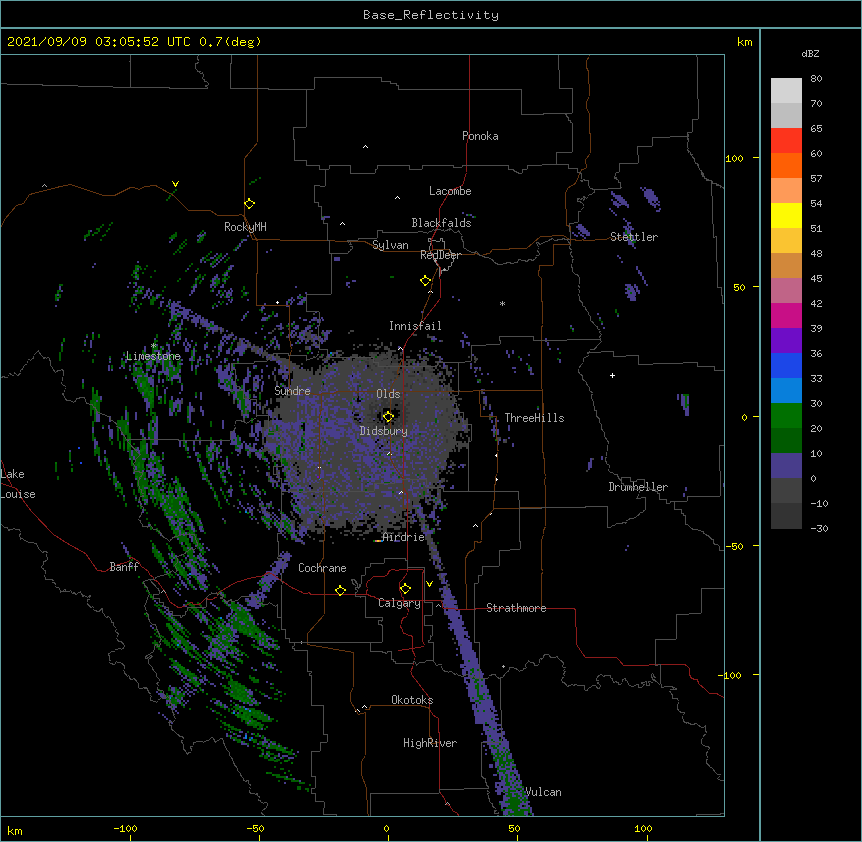This screenshot has height=842, width=862.
Task: Click the Banff label on the map
Action: coord(124,567)
